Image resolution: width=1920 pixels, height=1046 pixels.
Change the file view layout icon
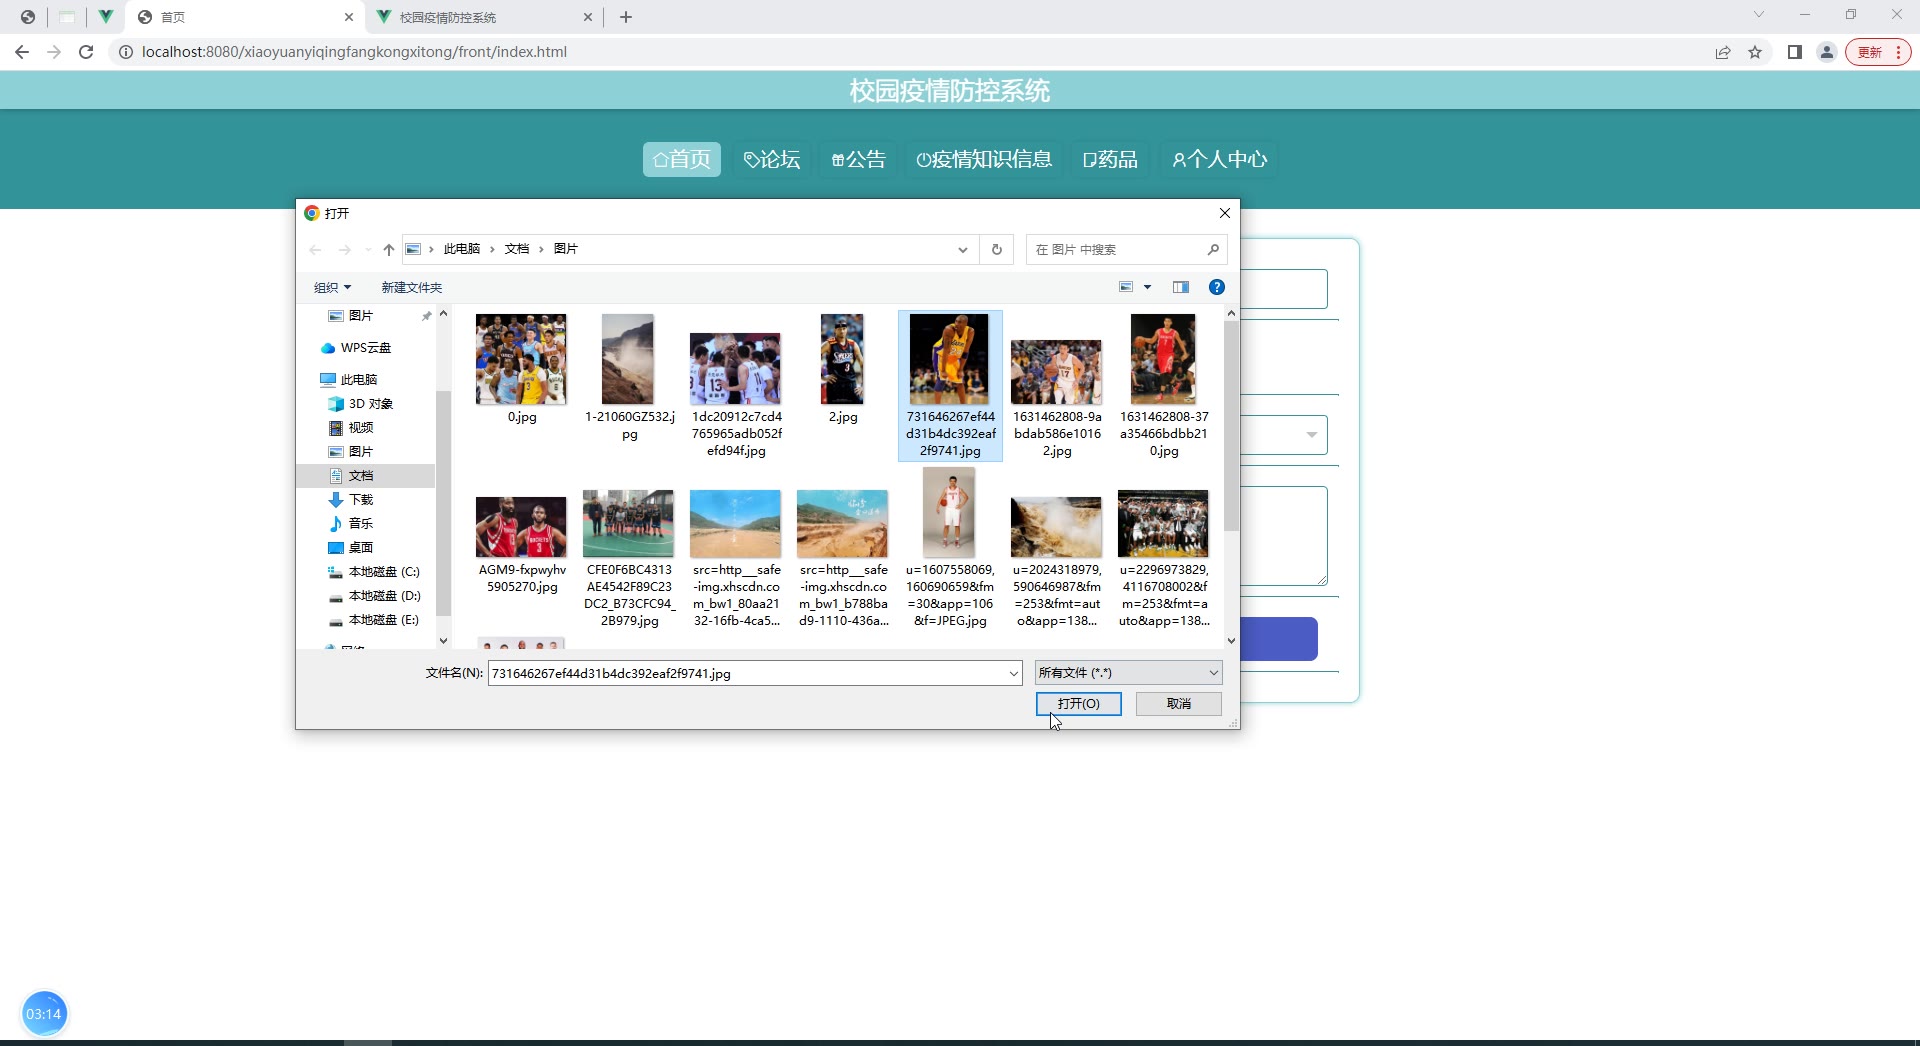pyautogui.click(x=1126, y=287)
